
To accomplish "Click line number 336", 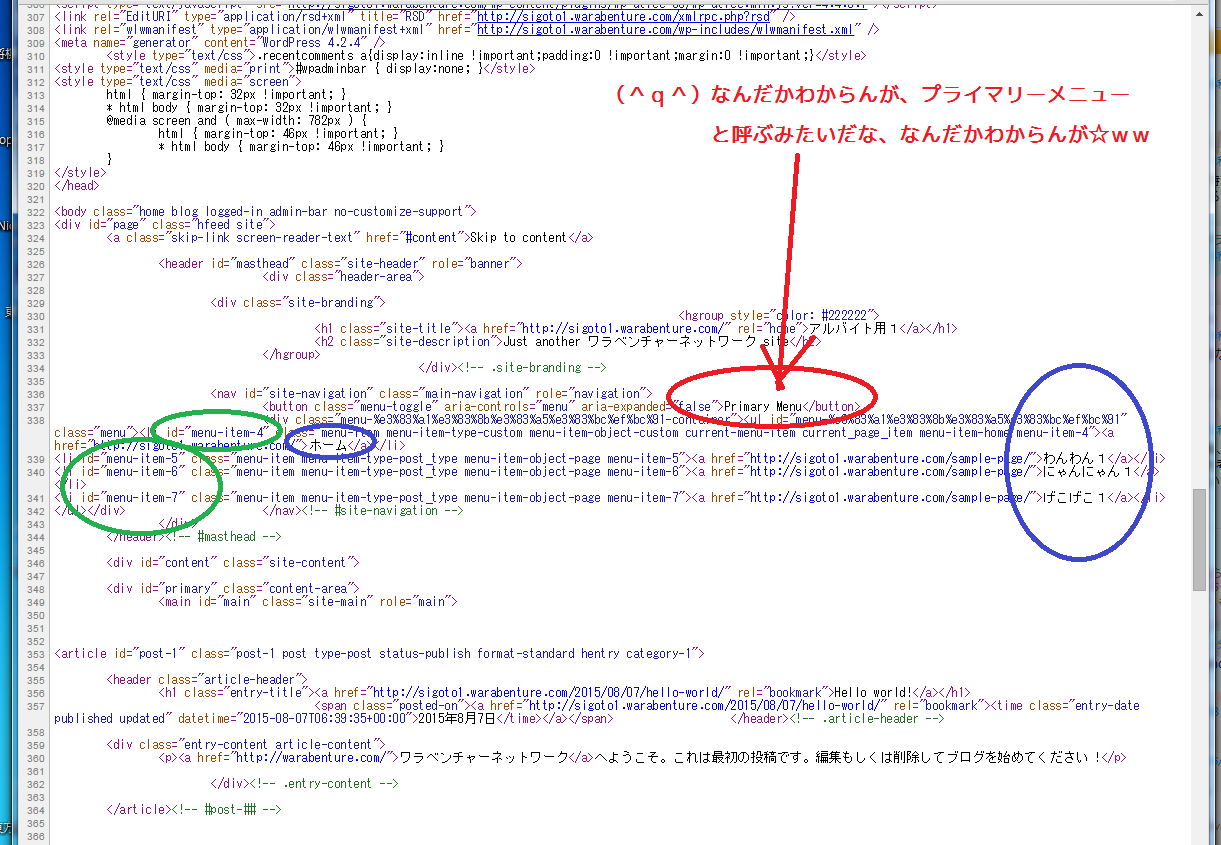I will point(36,393).
